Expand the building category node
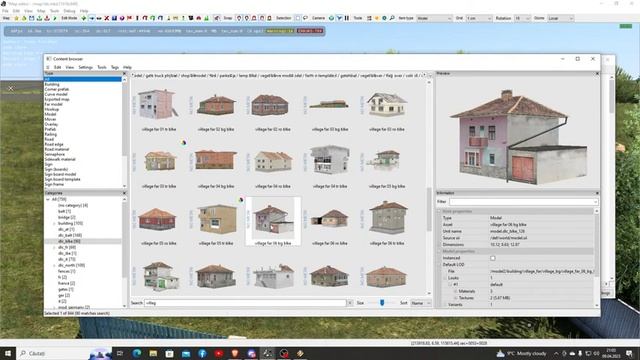This screenshot has height=360, width=640. [x=54, y=223]
